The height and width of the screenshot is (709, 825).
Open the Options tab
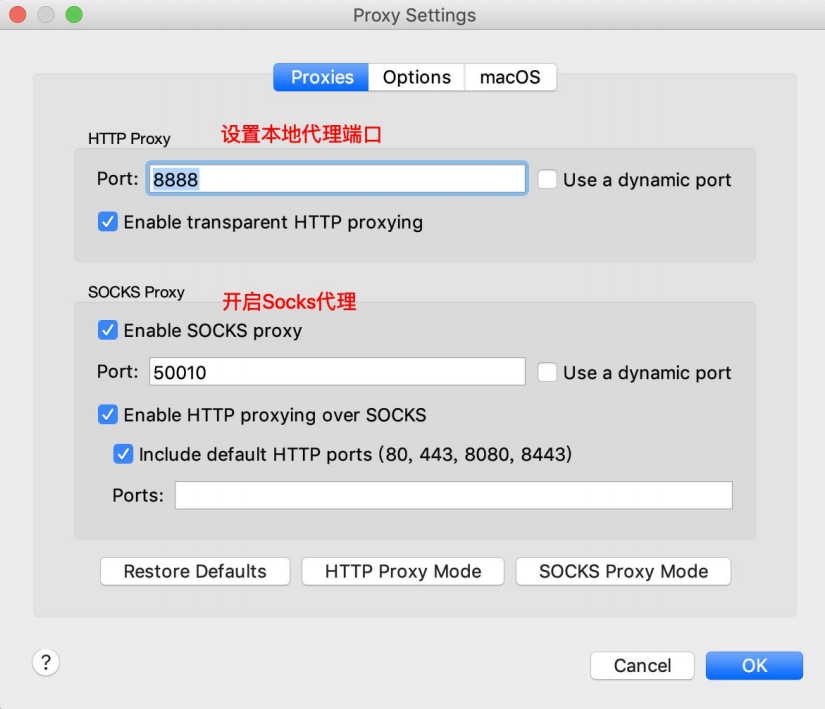(x=416, y=77)
